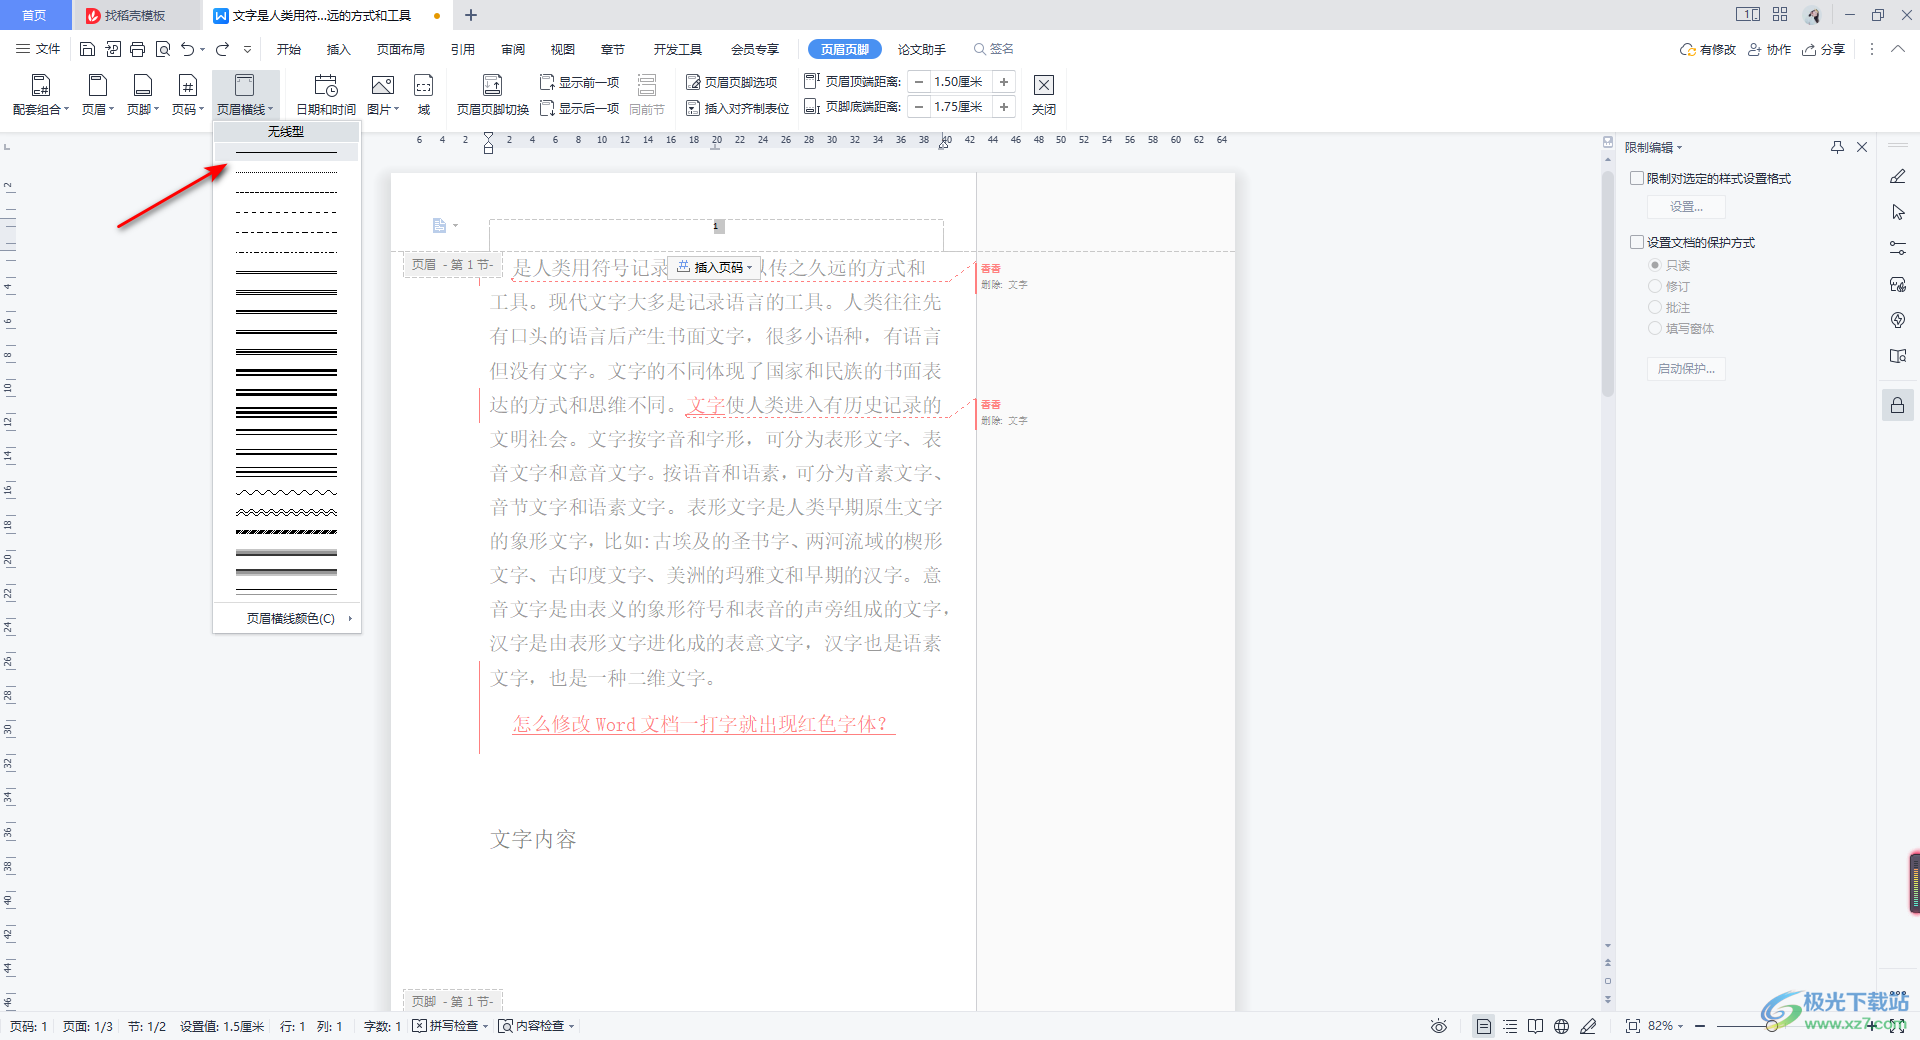This screenshot has width=1920, height=1040.
Task: Click the 关闭 header-footer close icon
Action: (1044, 95)
